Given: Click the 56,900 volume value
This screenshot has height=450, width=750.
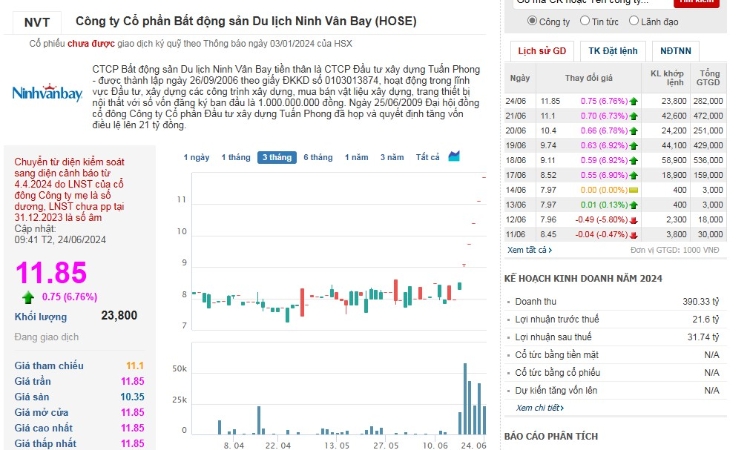Looking at the screenshot, I should [x=673, y=160].
